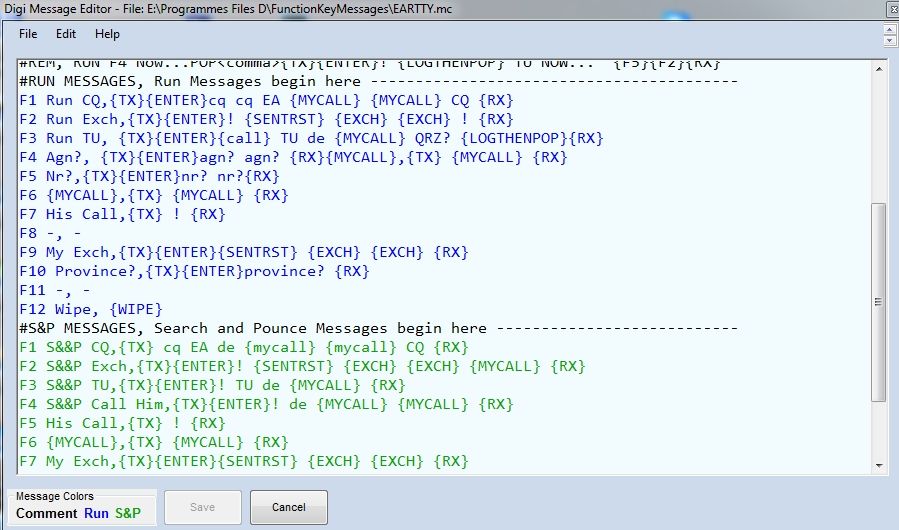
Task: Click the blue Run color label
Action: (96, 513)
